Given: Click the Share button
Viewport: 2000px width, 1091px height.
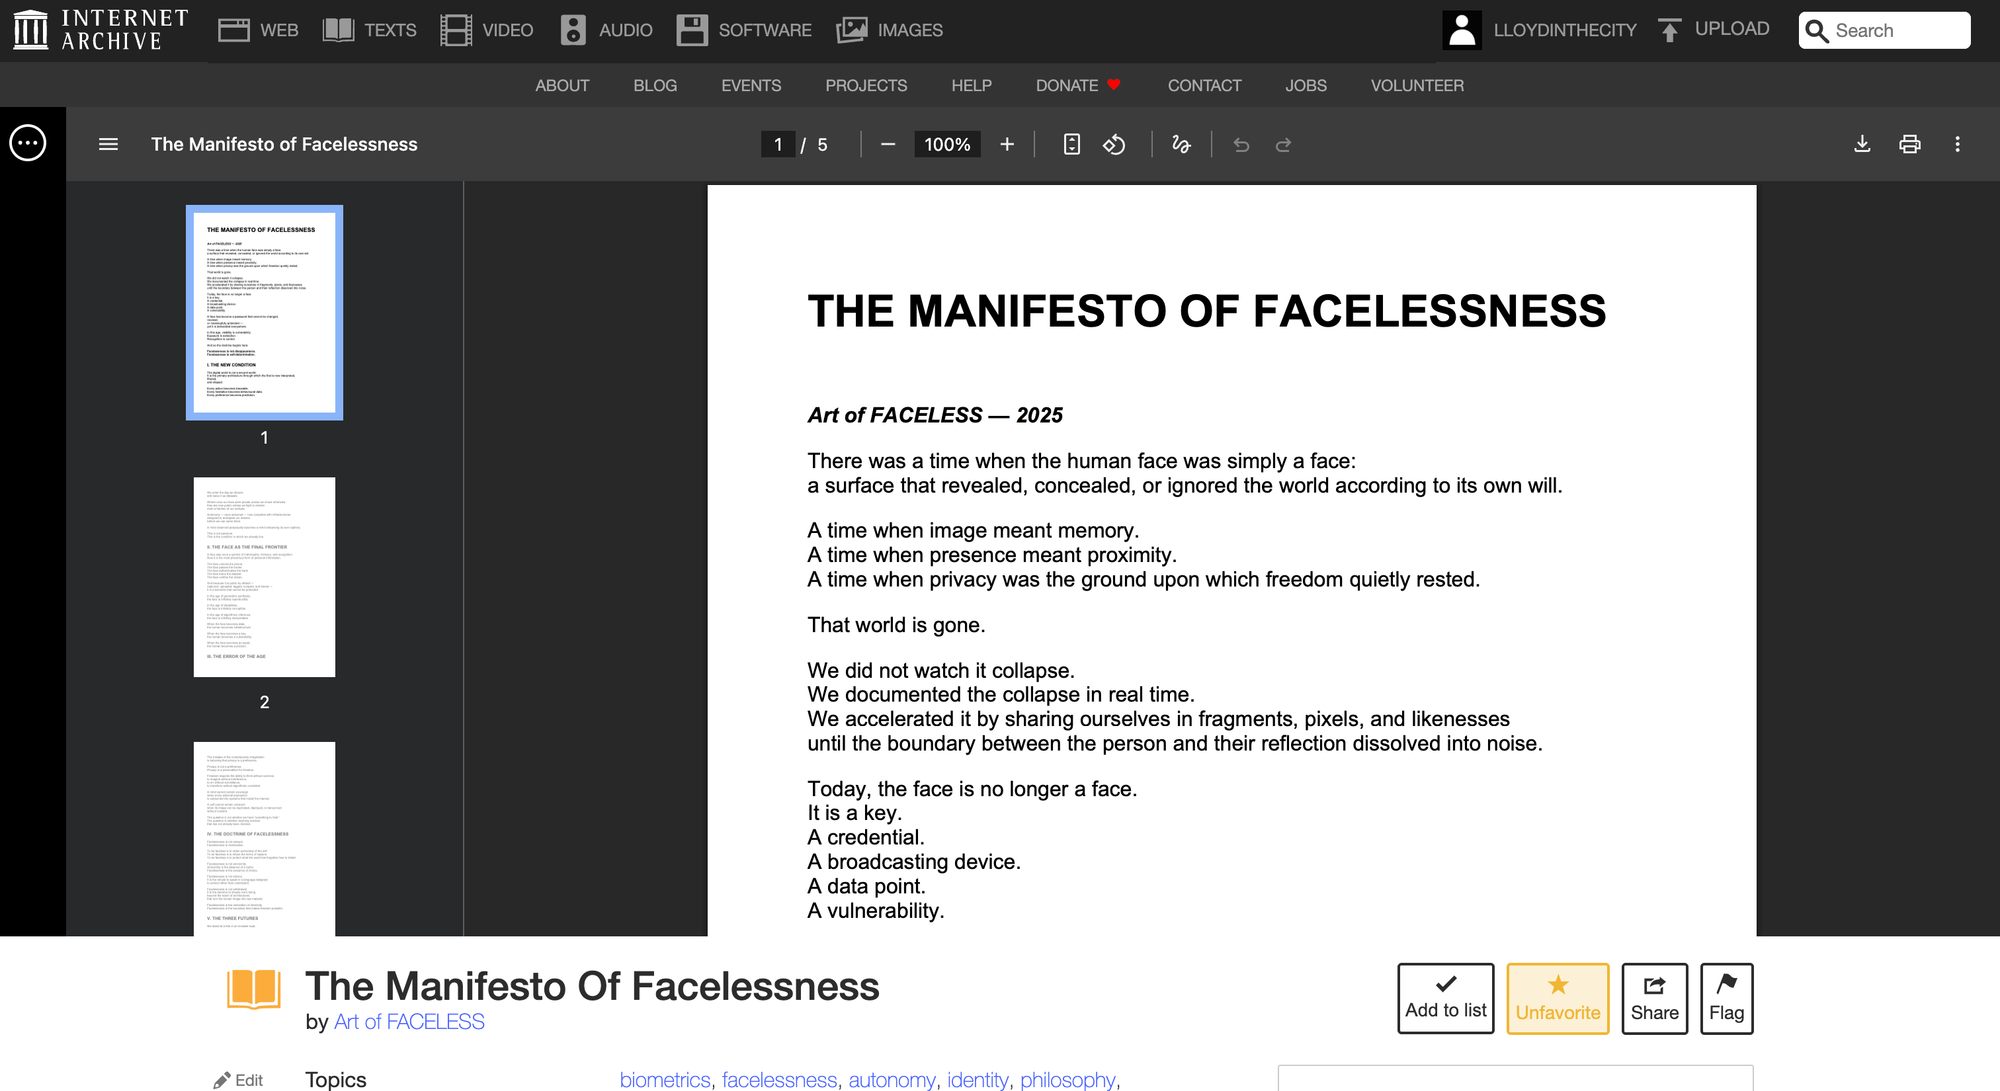Looking at the screenshot, I should point(1654,998).
